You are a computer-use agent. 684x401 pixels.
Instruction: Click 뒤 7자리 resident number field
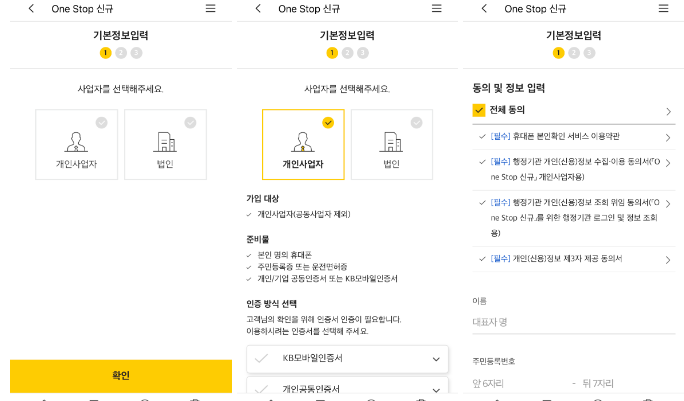(628, 384)
